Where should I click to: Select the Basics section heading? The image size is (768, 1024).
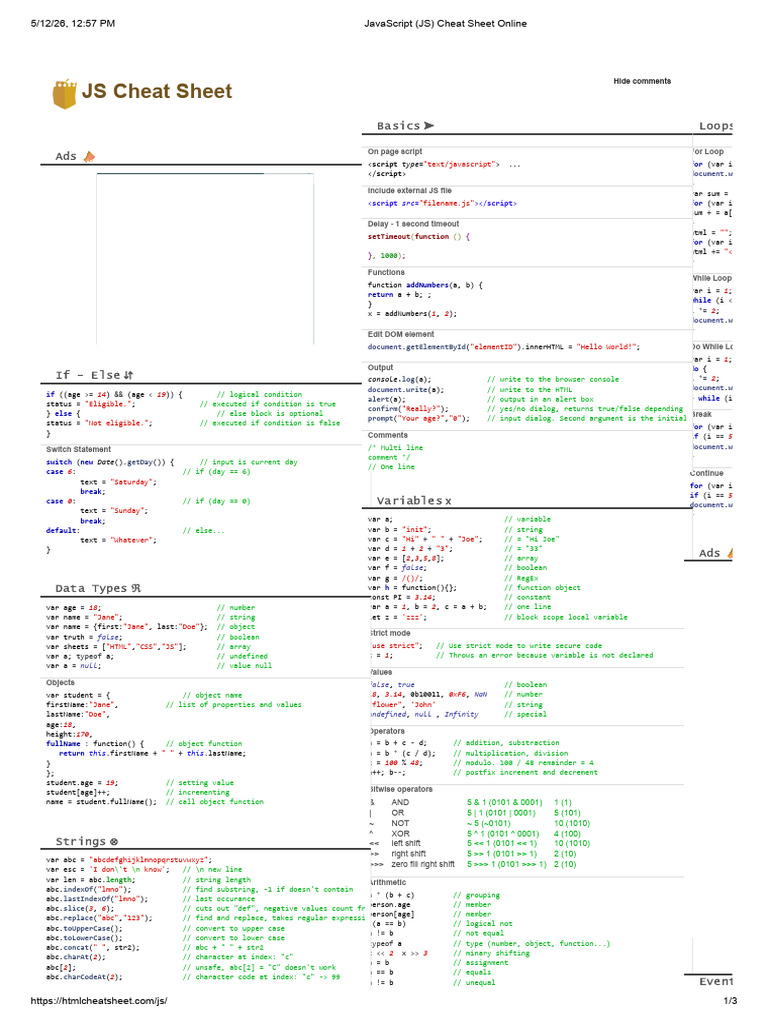coord(398,125)
